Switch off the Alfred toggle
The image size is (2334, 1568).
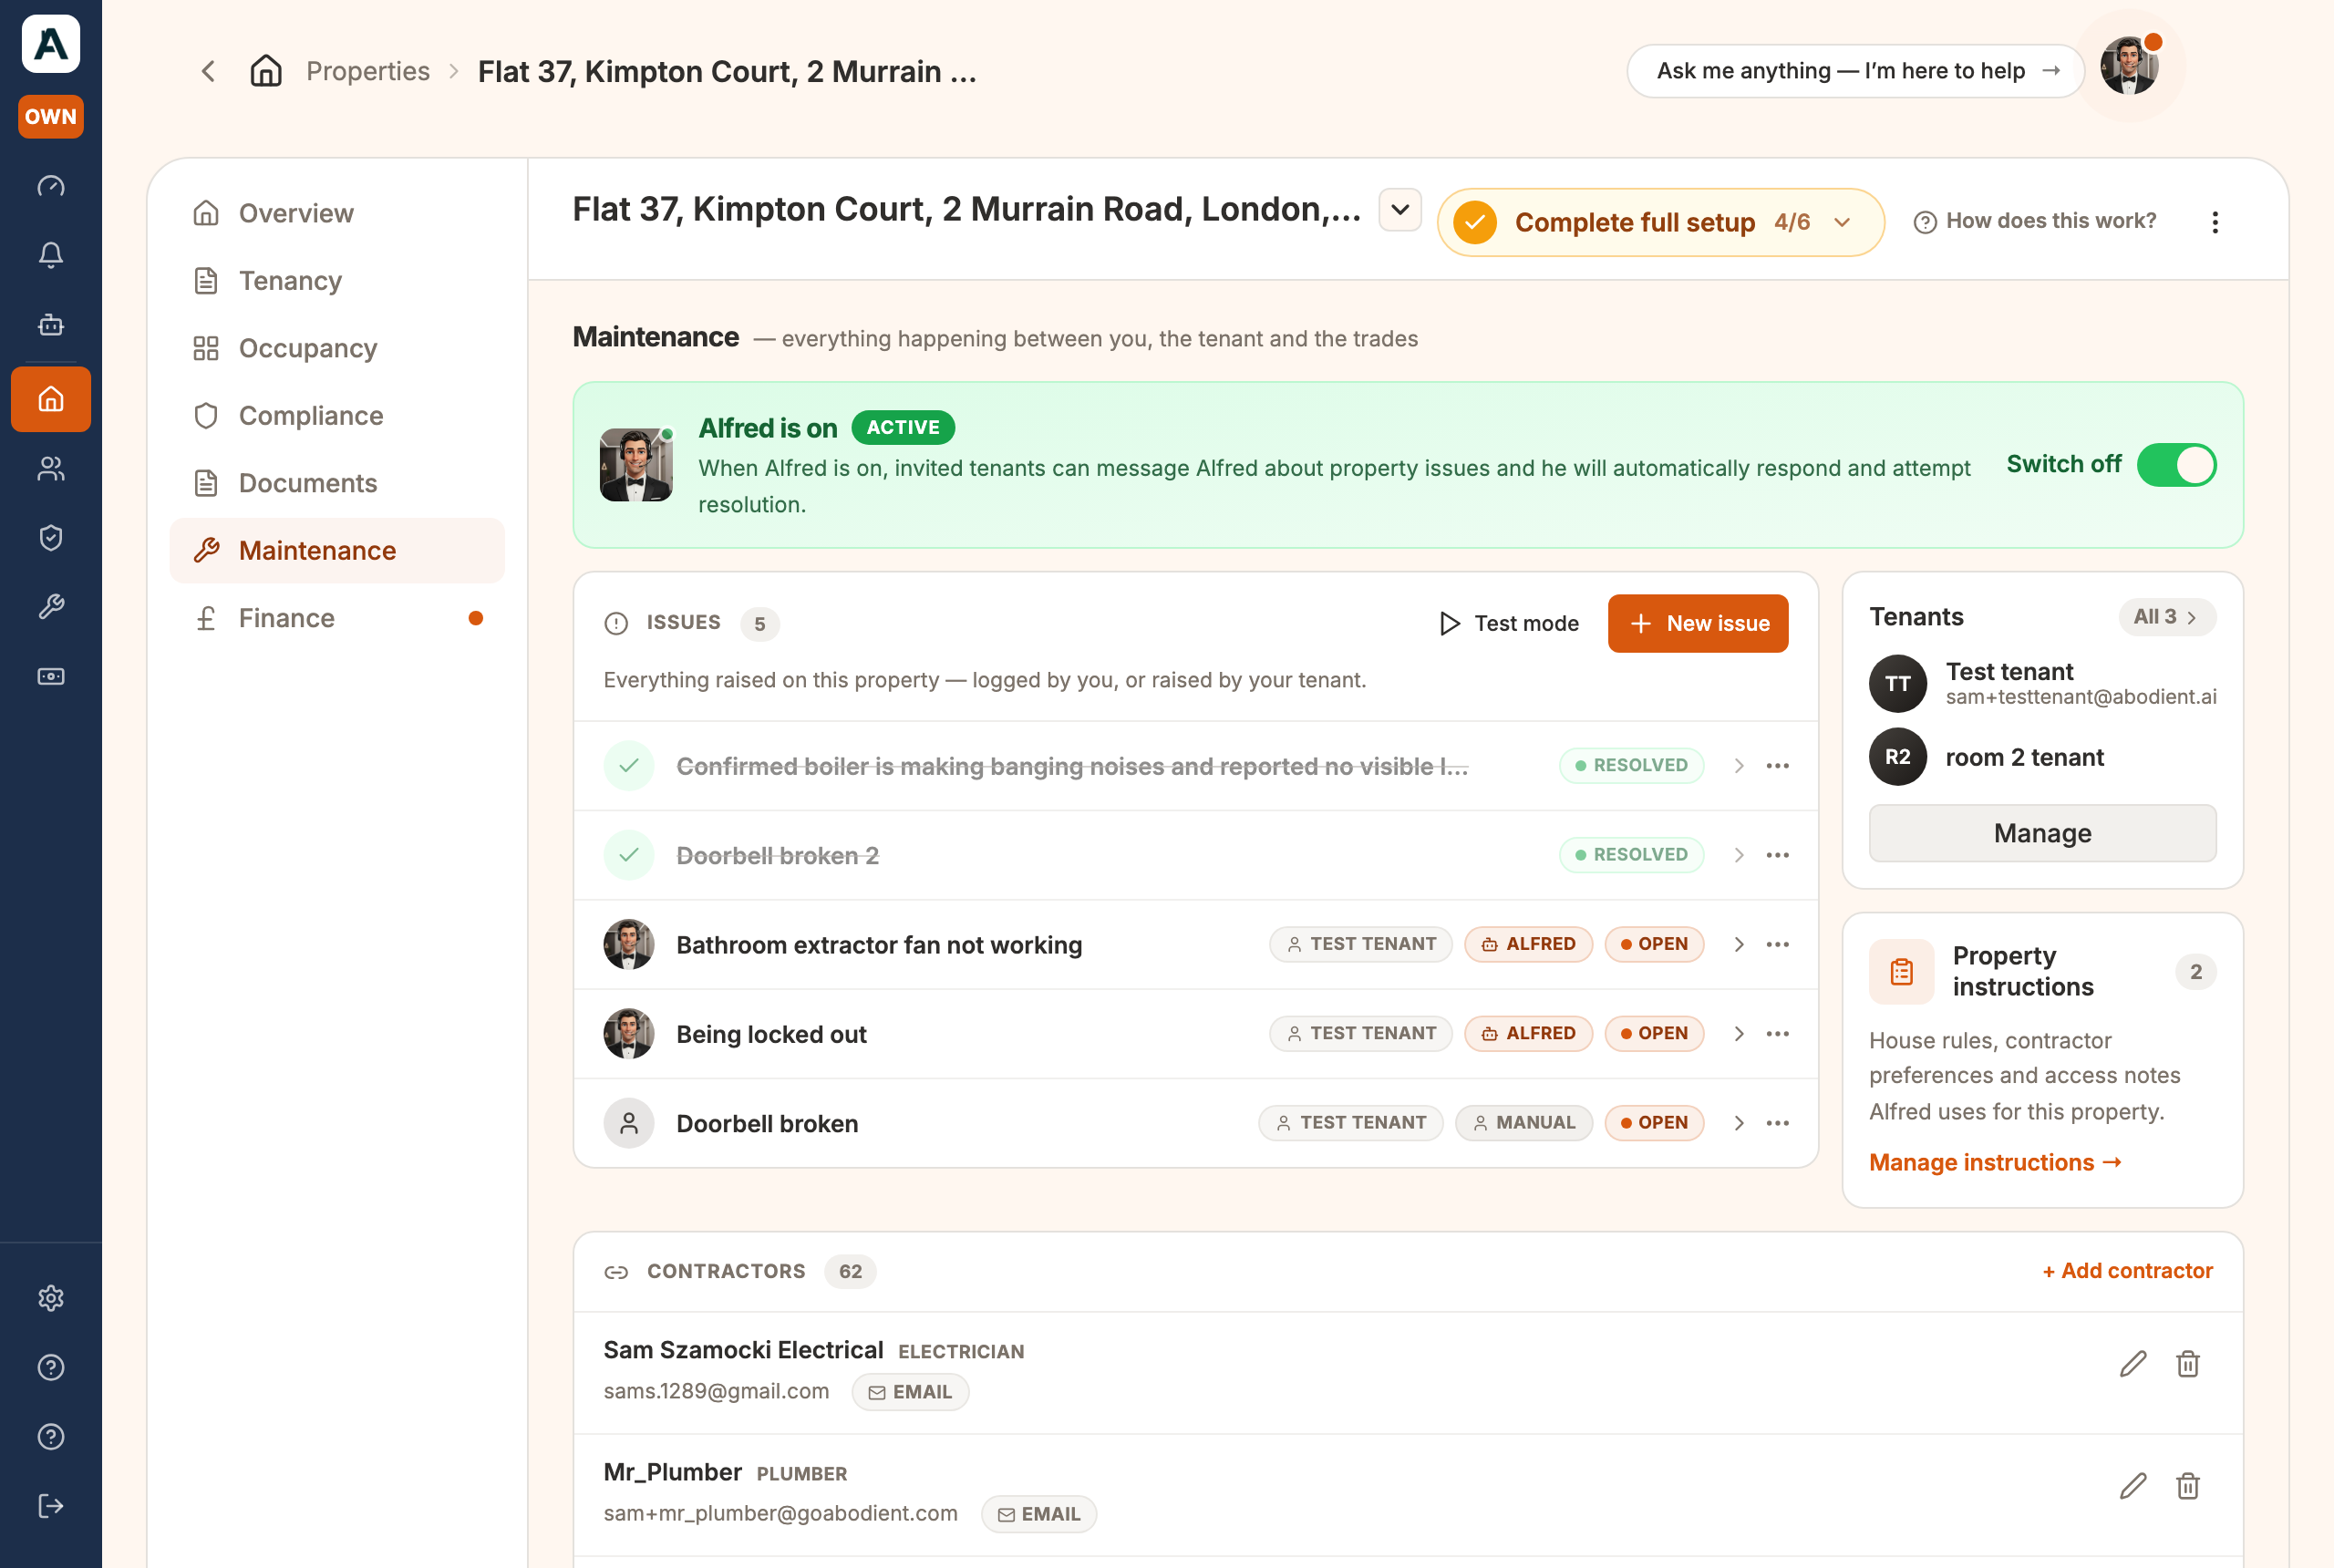click(2176, 465)
